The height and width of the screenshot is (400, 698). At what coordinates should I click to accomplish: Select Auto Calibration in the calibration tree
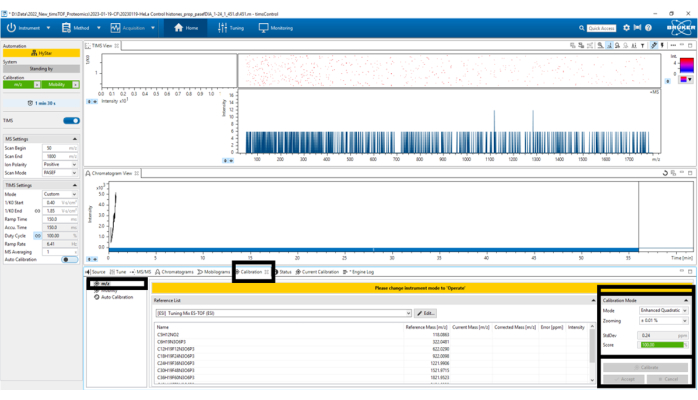click(114, 297)
